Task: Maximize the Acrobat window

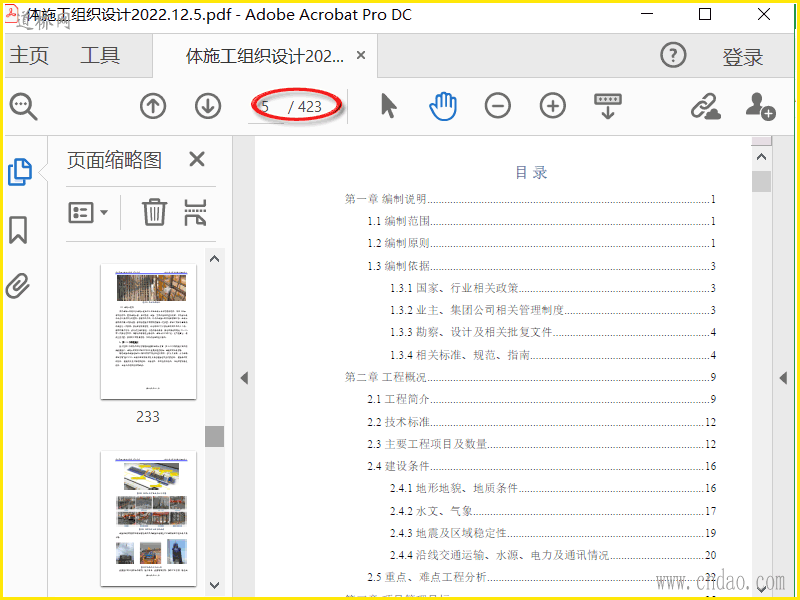Action: click(705, 14)
